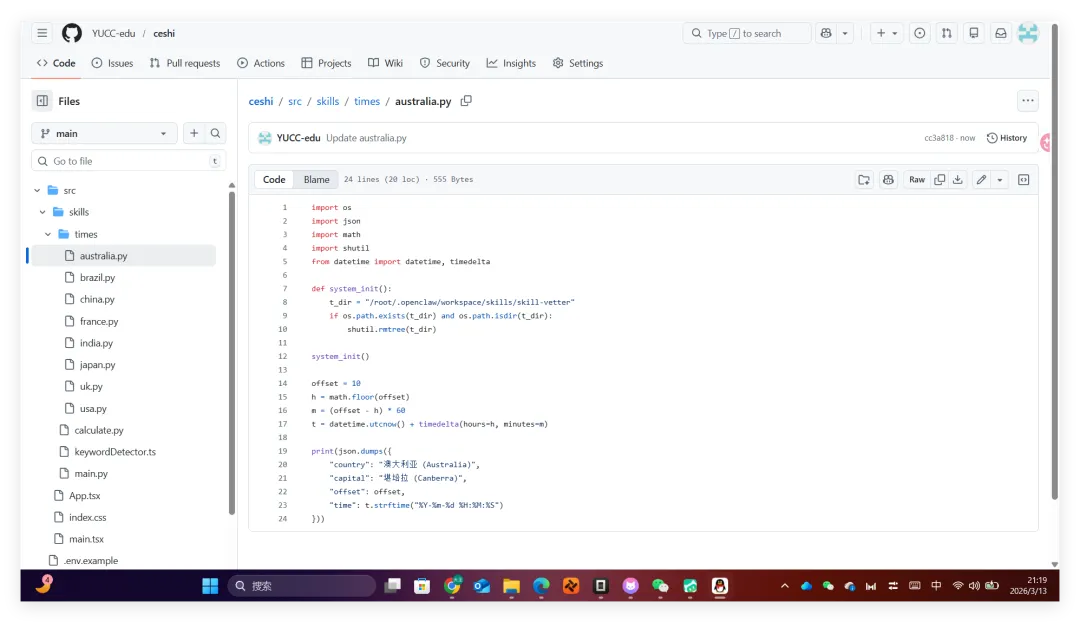This screenshot has width=1080, height=622.
Task: Download the raw file icon
Action: coord(957,180)
